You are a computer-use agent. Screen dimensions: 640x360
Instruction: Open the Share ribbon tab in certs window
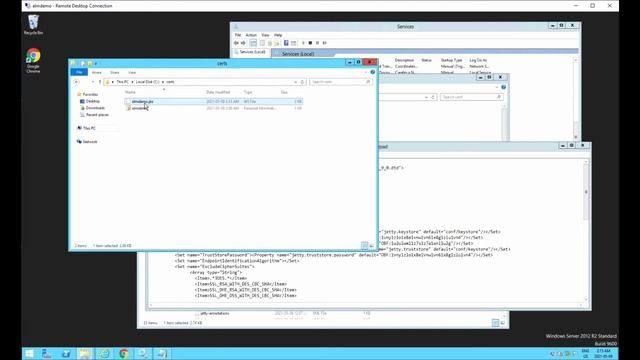coord(115,72)
